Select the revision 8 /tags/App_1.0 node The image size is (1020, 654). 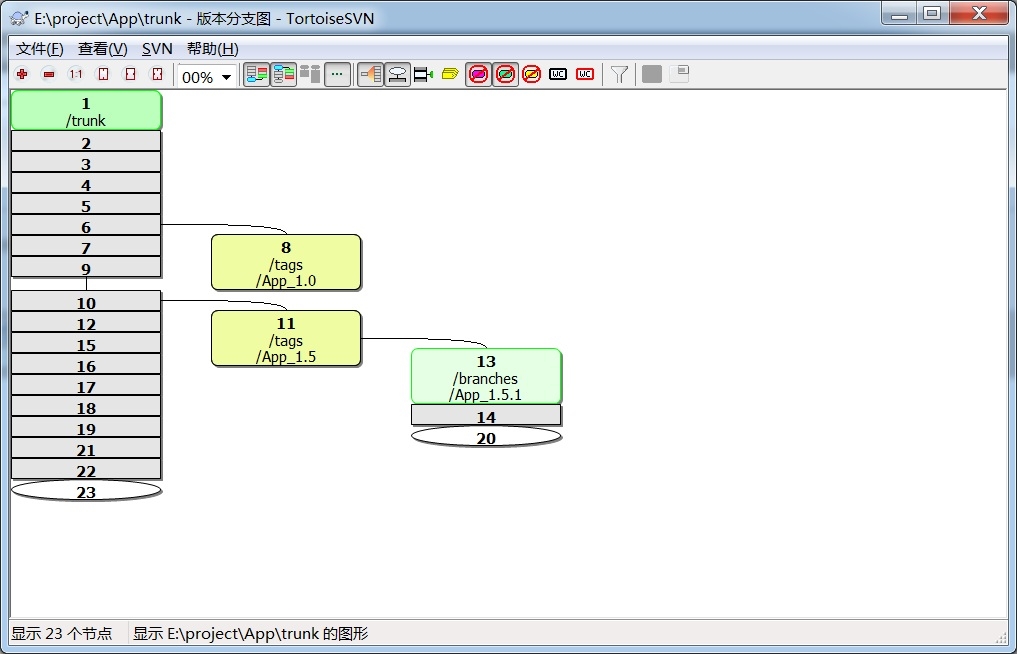286,263
